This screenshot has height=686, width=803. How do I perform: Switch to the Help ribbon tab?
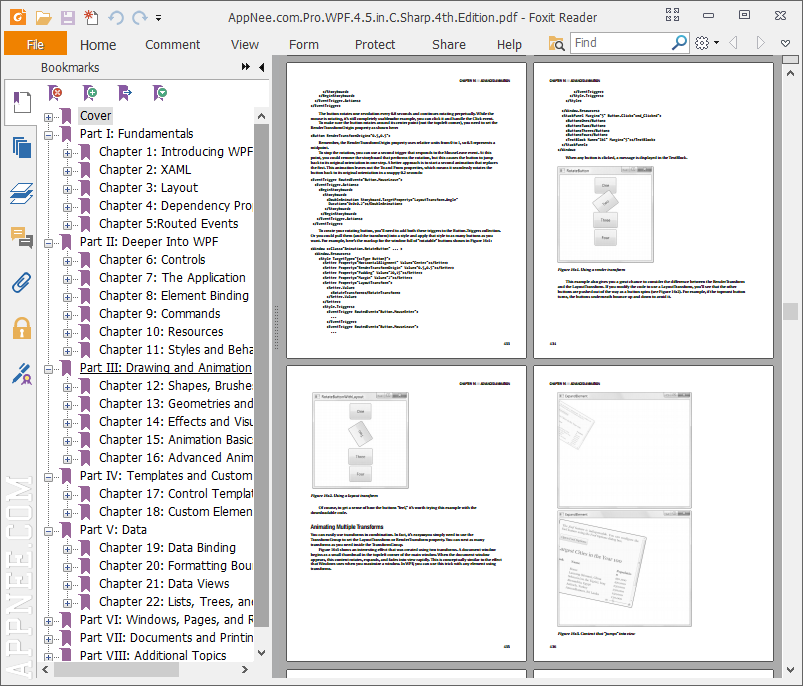(509, 45)
